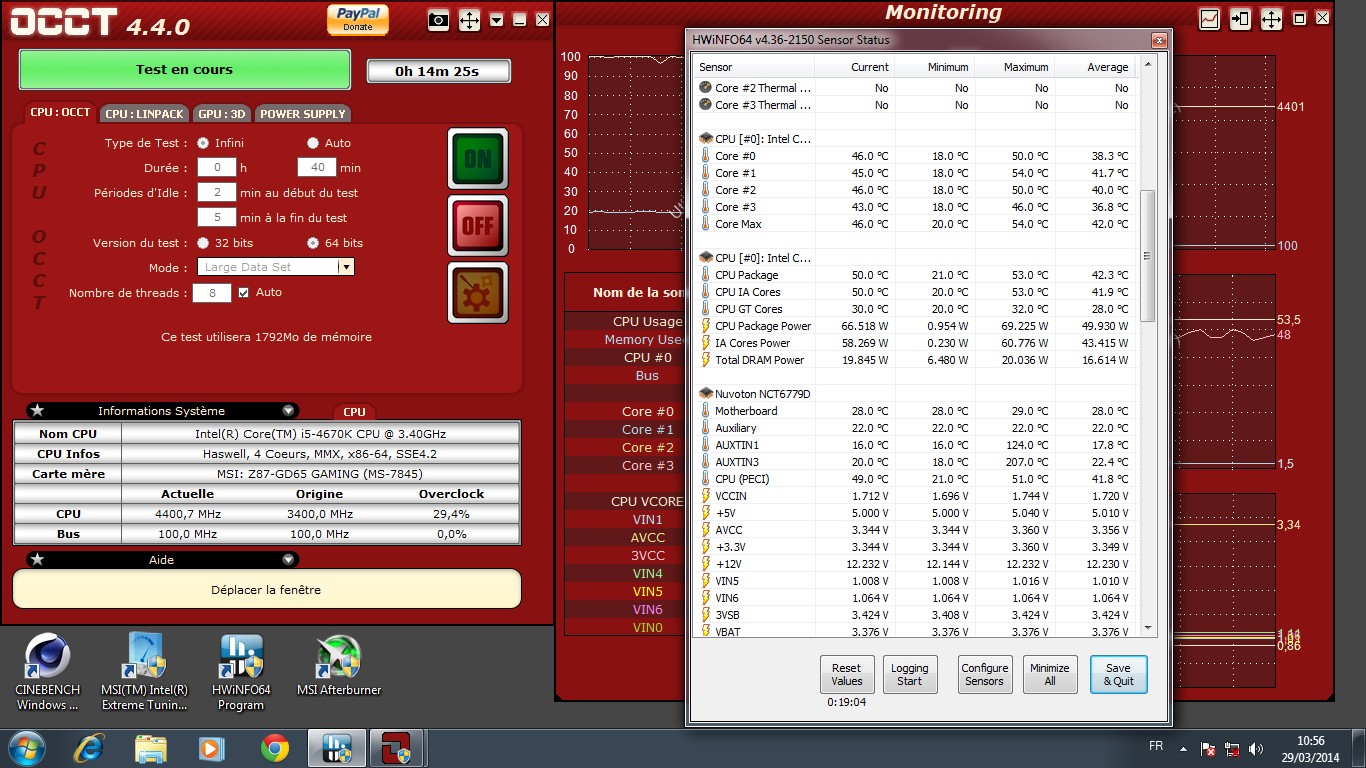1366x768 pixels.
Task: Choose the 32 bits test version
Action: tap(203, 243)
